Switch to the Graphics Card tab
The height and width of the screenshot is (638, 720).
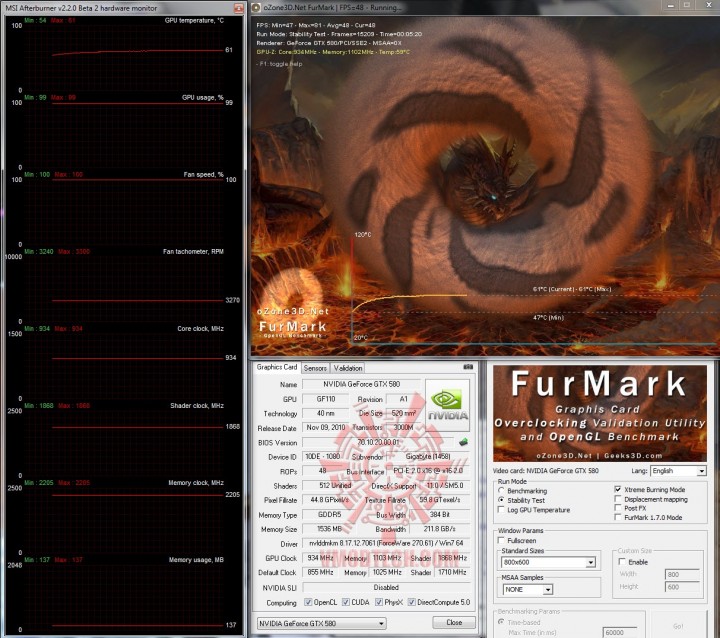tap(277, 367)
